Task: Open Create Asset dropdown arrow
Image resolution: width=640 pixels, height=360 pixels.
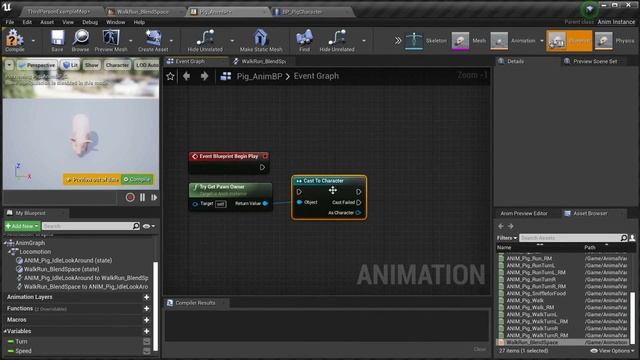Action: (x=171, y=41)
